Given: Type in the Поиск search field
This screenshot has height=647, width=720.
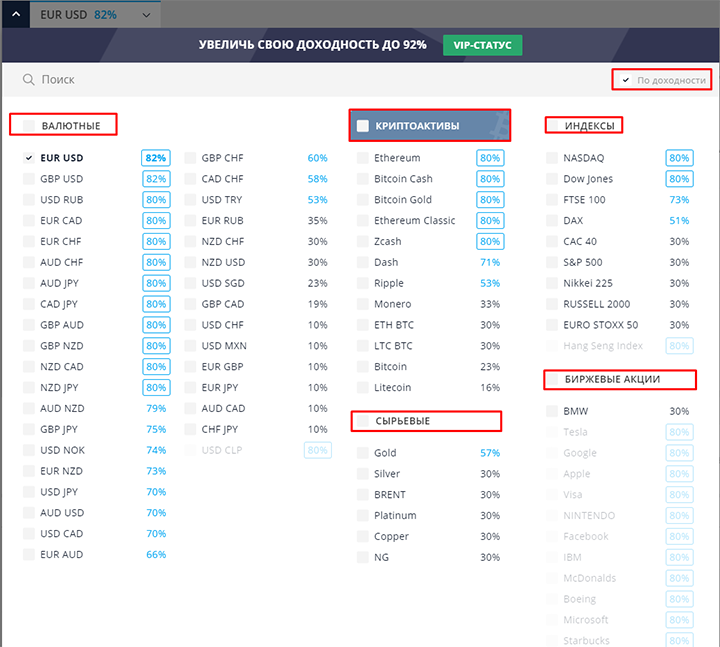Looking at the screenshot, I should click(300, 80).
